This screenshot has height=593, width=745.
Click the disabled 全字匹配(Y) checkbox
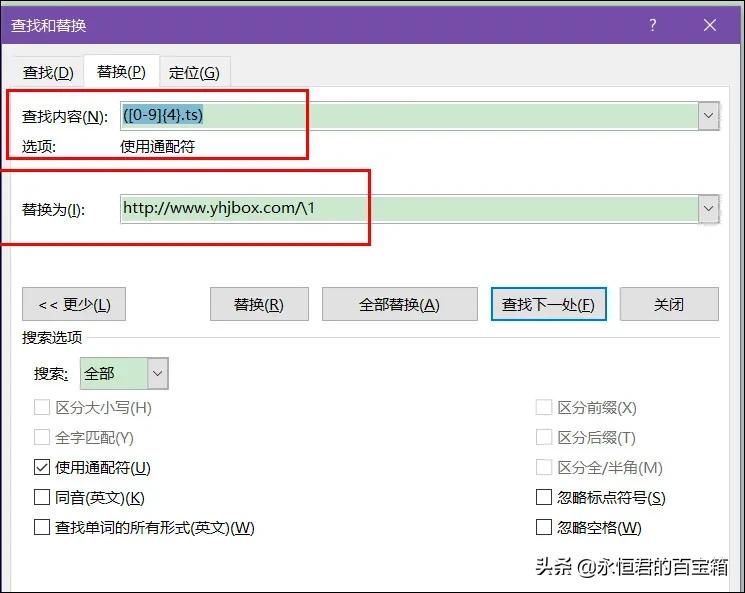click(x=42, y=437)
